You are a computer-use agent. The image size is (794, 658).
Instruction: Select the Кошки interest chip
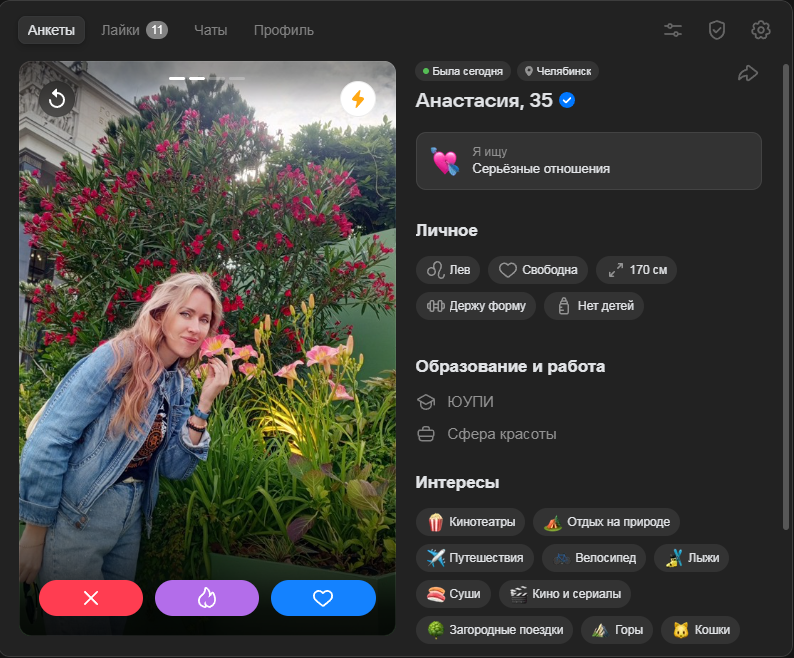point(700,630)
